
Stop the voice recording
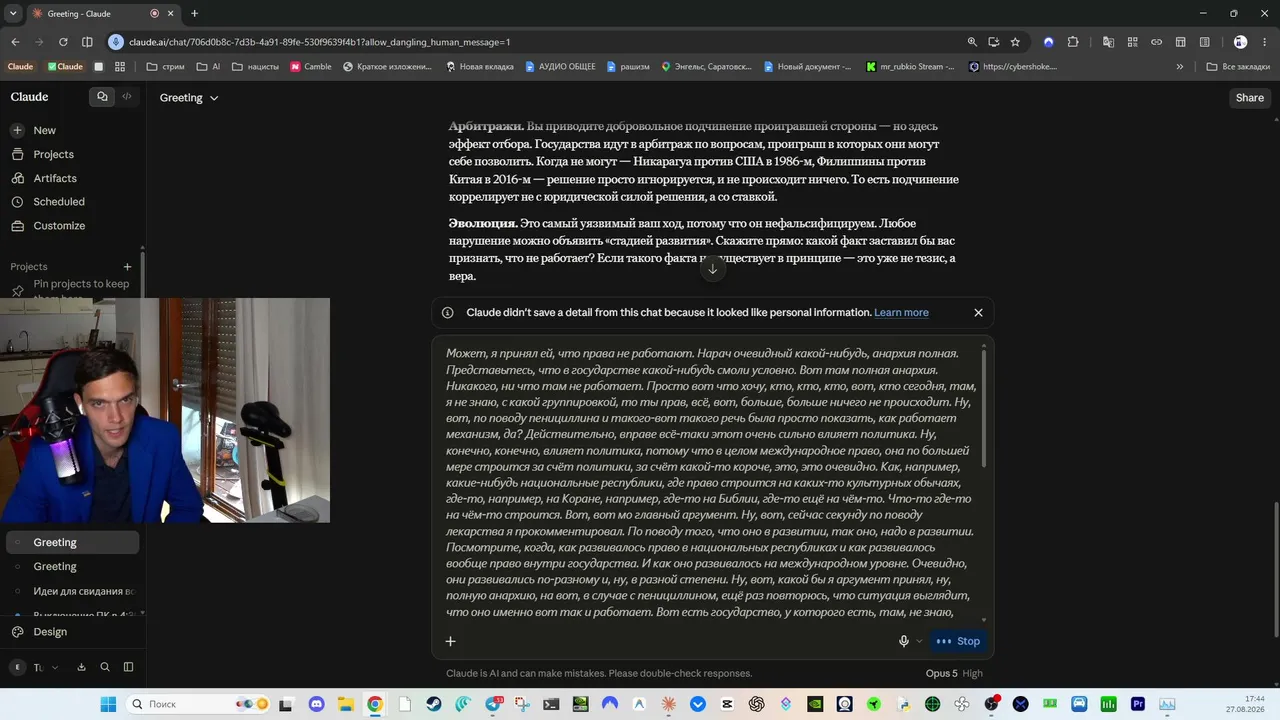coord(958,641)
